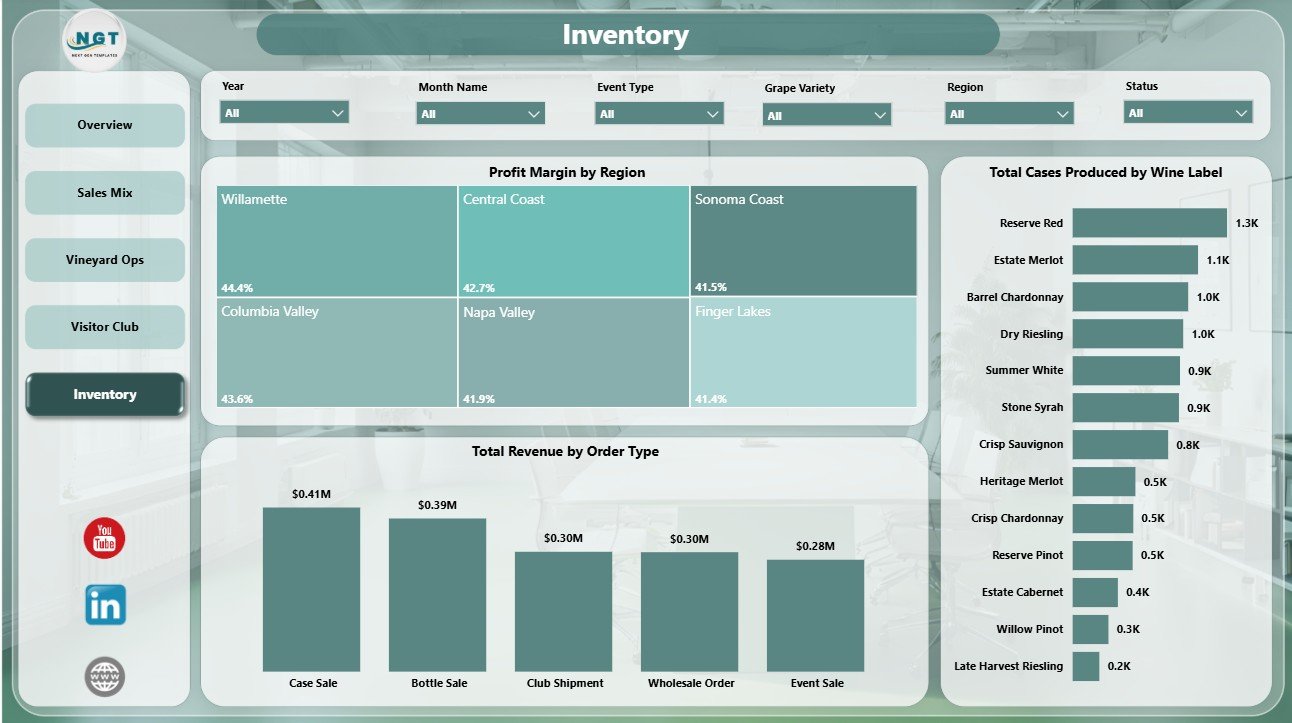Click the 1.1K data label
Image resolution: width=1292 pixels, height=723 pixels.
point(1218,260)
